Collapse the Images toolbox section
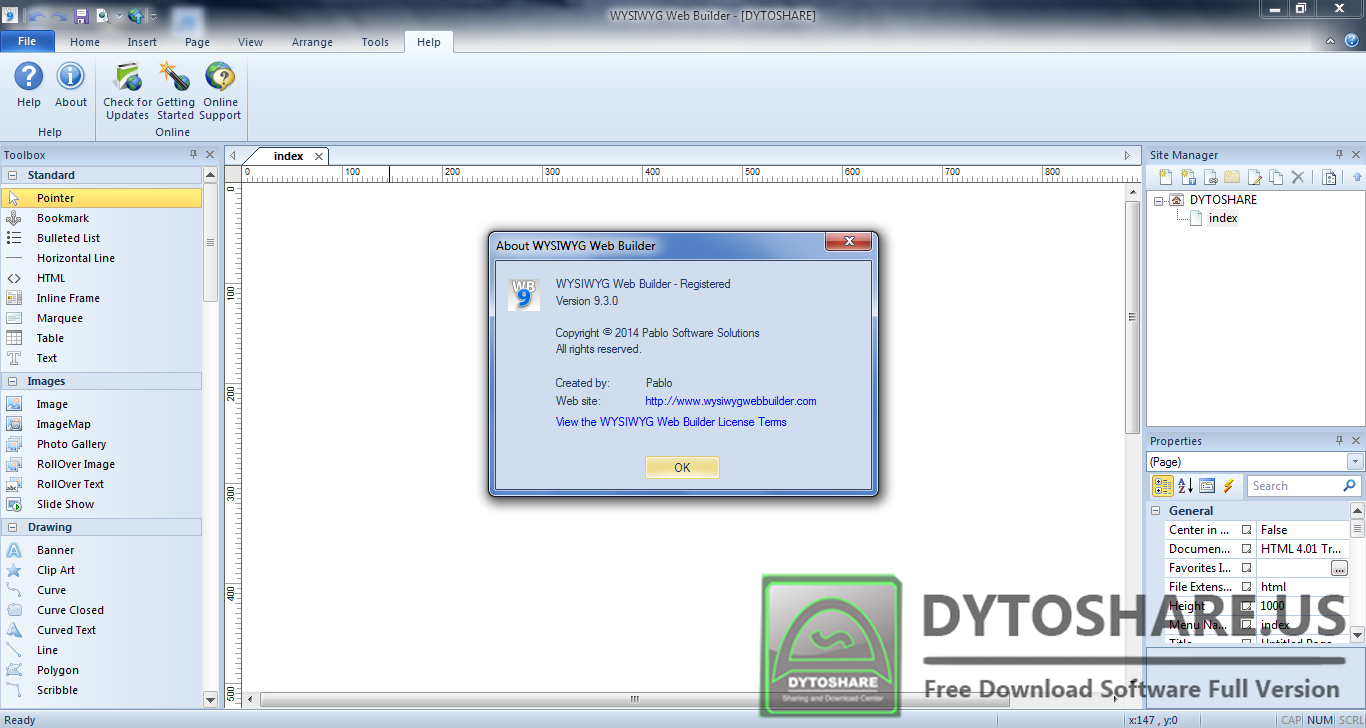Screen dimensions: 1366x728 pyautogui.click(x=12, y=381)
